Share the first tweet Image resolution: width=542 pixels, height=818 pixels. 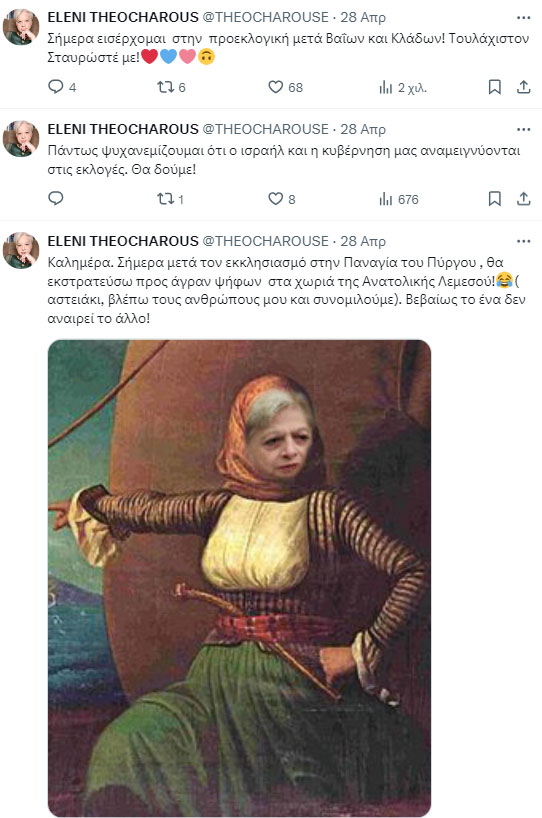point(523,87)
